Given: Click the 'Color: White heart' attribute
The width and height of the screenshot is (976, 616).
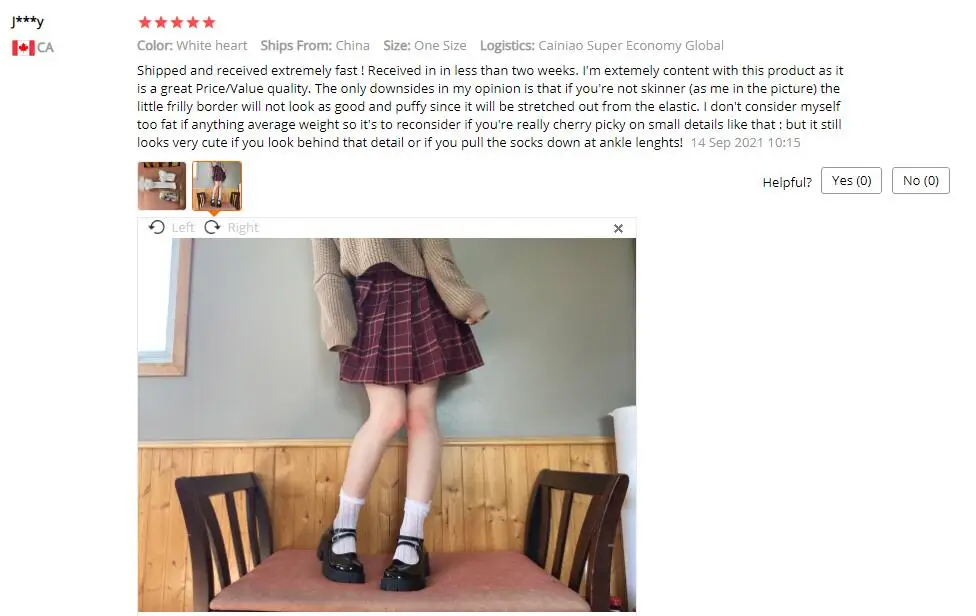Looking at the screenshot, I should (192, 45).
